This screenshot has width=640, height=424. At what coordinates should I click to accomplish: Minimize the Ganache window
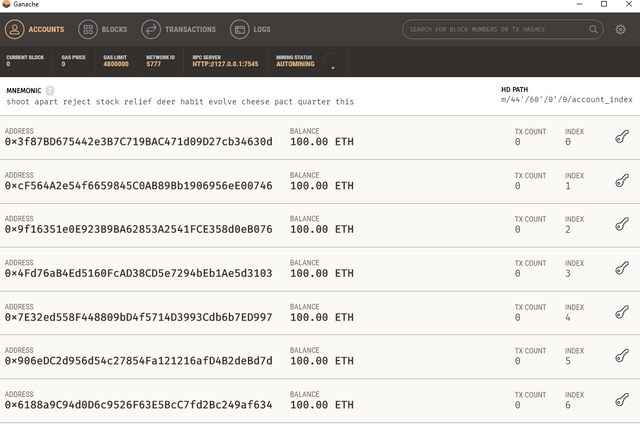pyautogui.click(x=580, y=4)
